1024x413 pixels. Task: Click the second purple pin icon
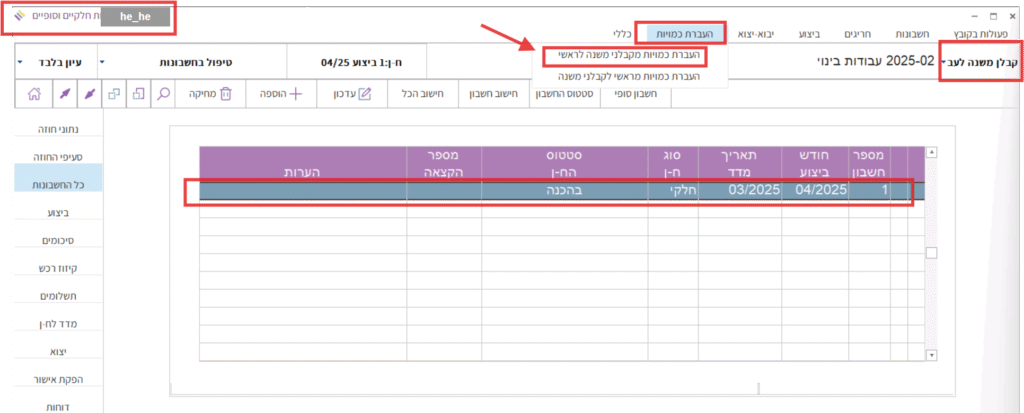(89, 95)
